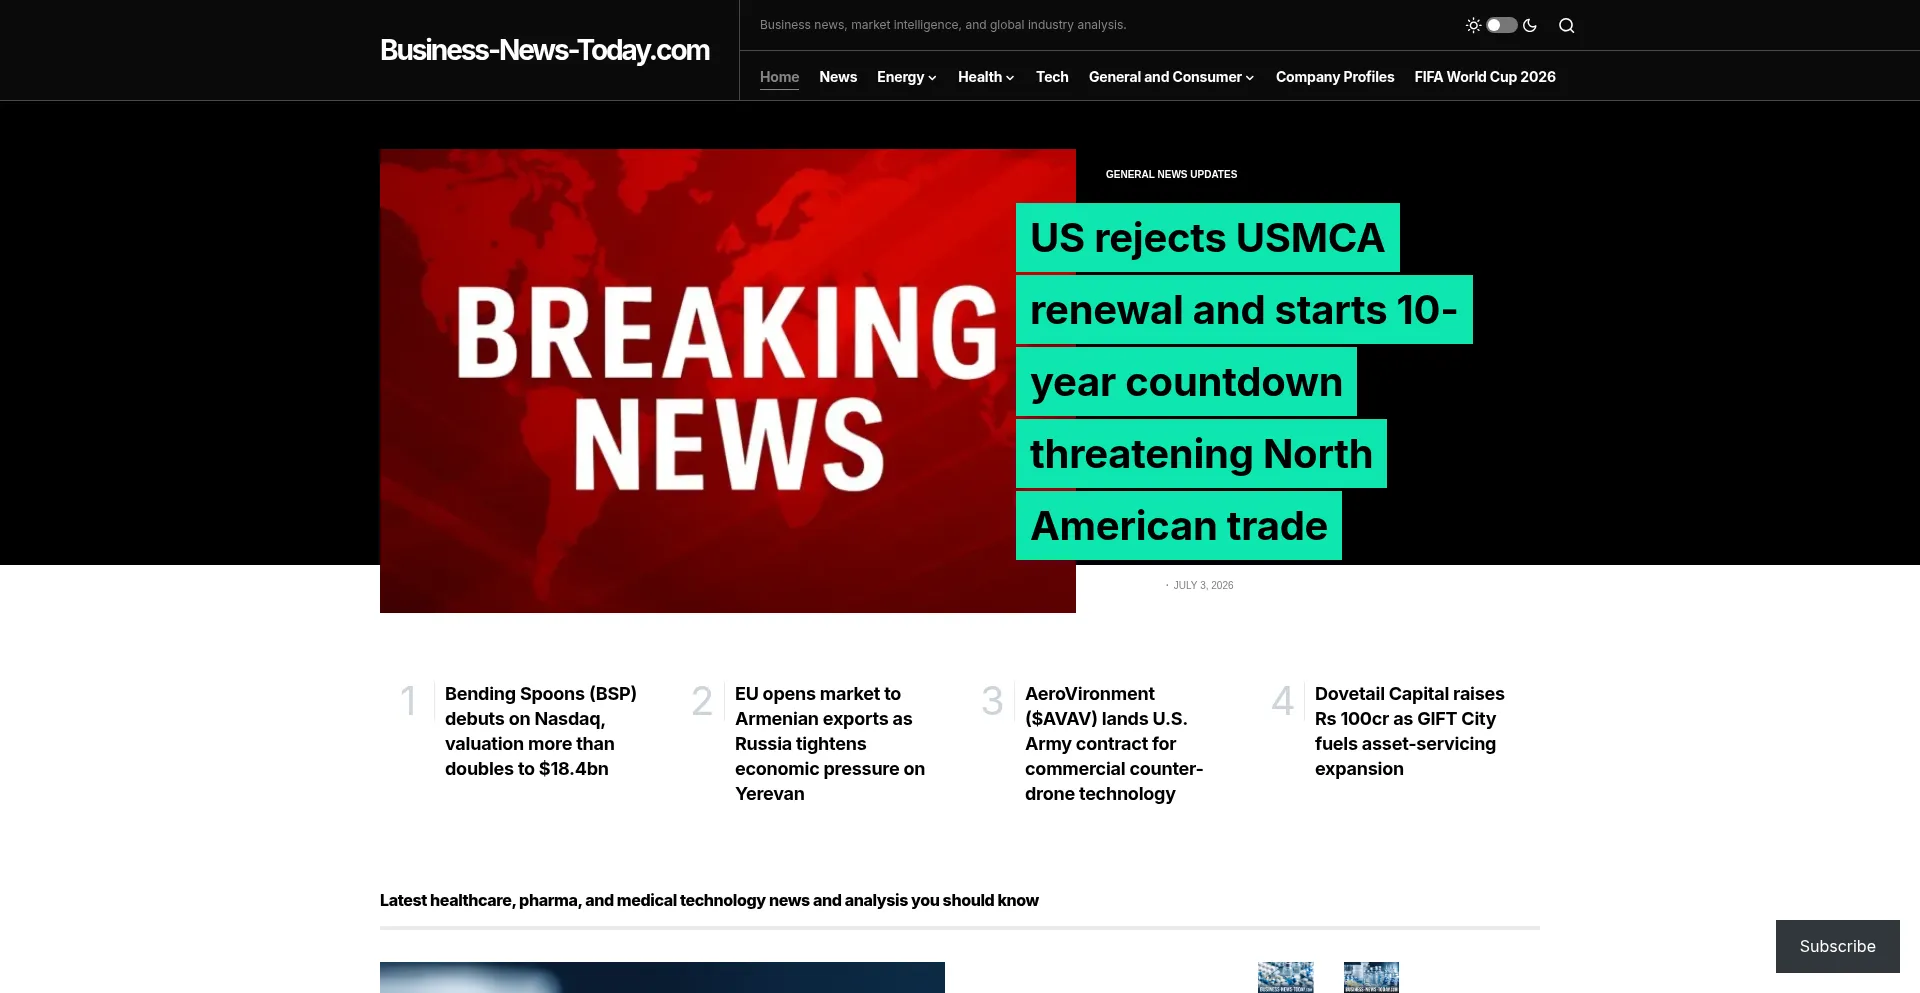Open Dovetail Capital GIFT City article
This screenshot has width=1920, height=993.
(x=1410, y=731)
